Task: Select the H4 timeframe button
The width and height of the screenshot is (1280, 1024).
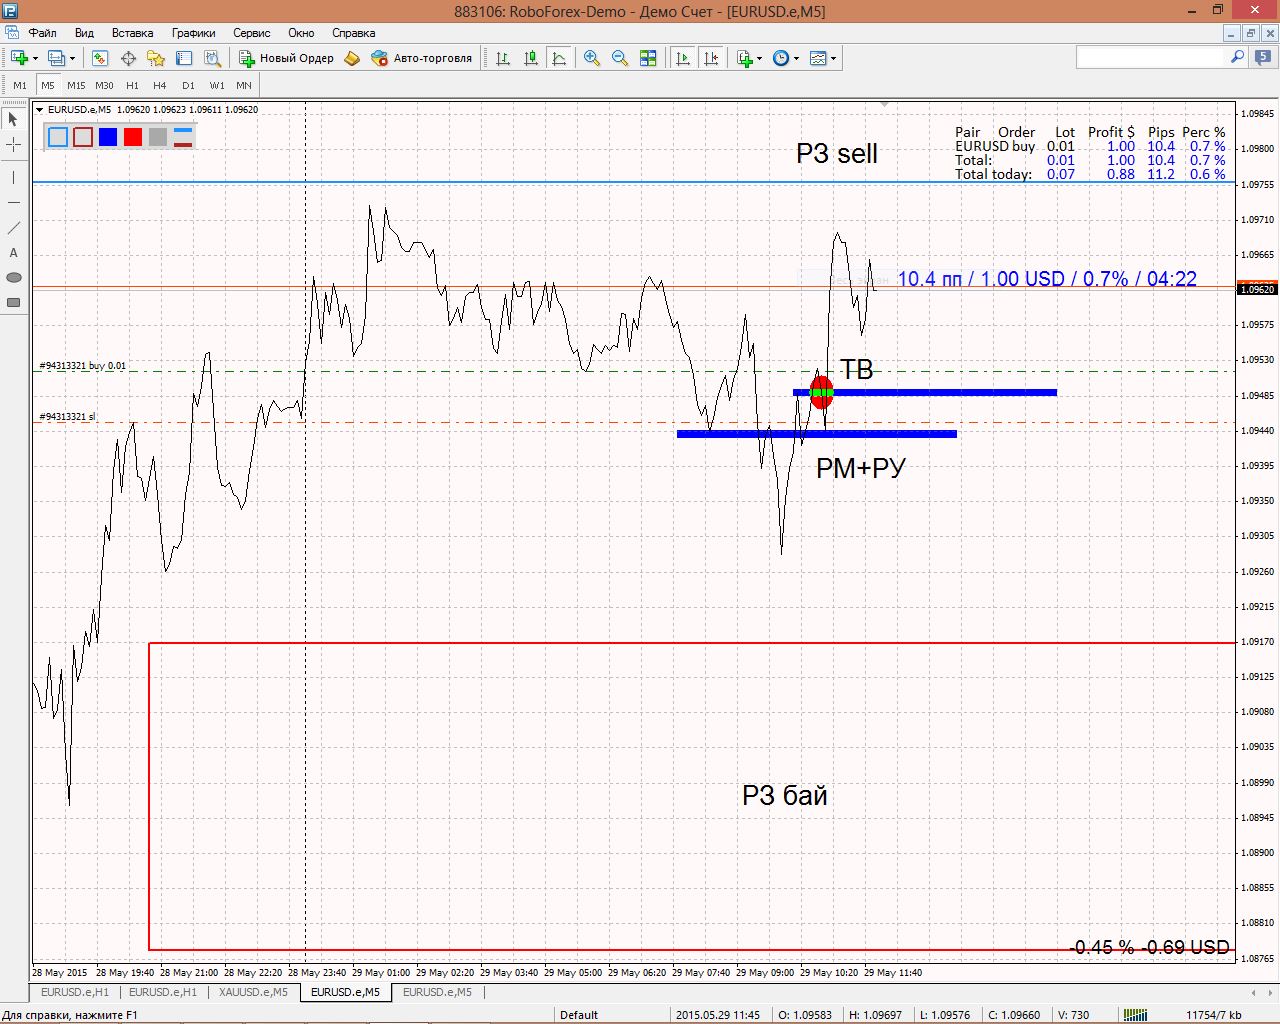Action: pos(160,86)
